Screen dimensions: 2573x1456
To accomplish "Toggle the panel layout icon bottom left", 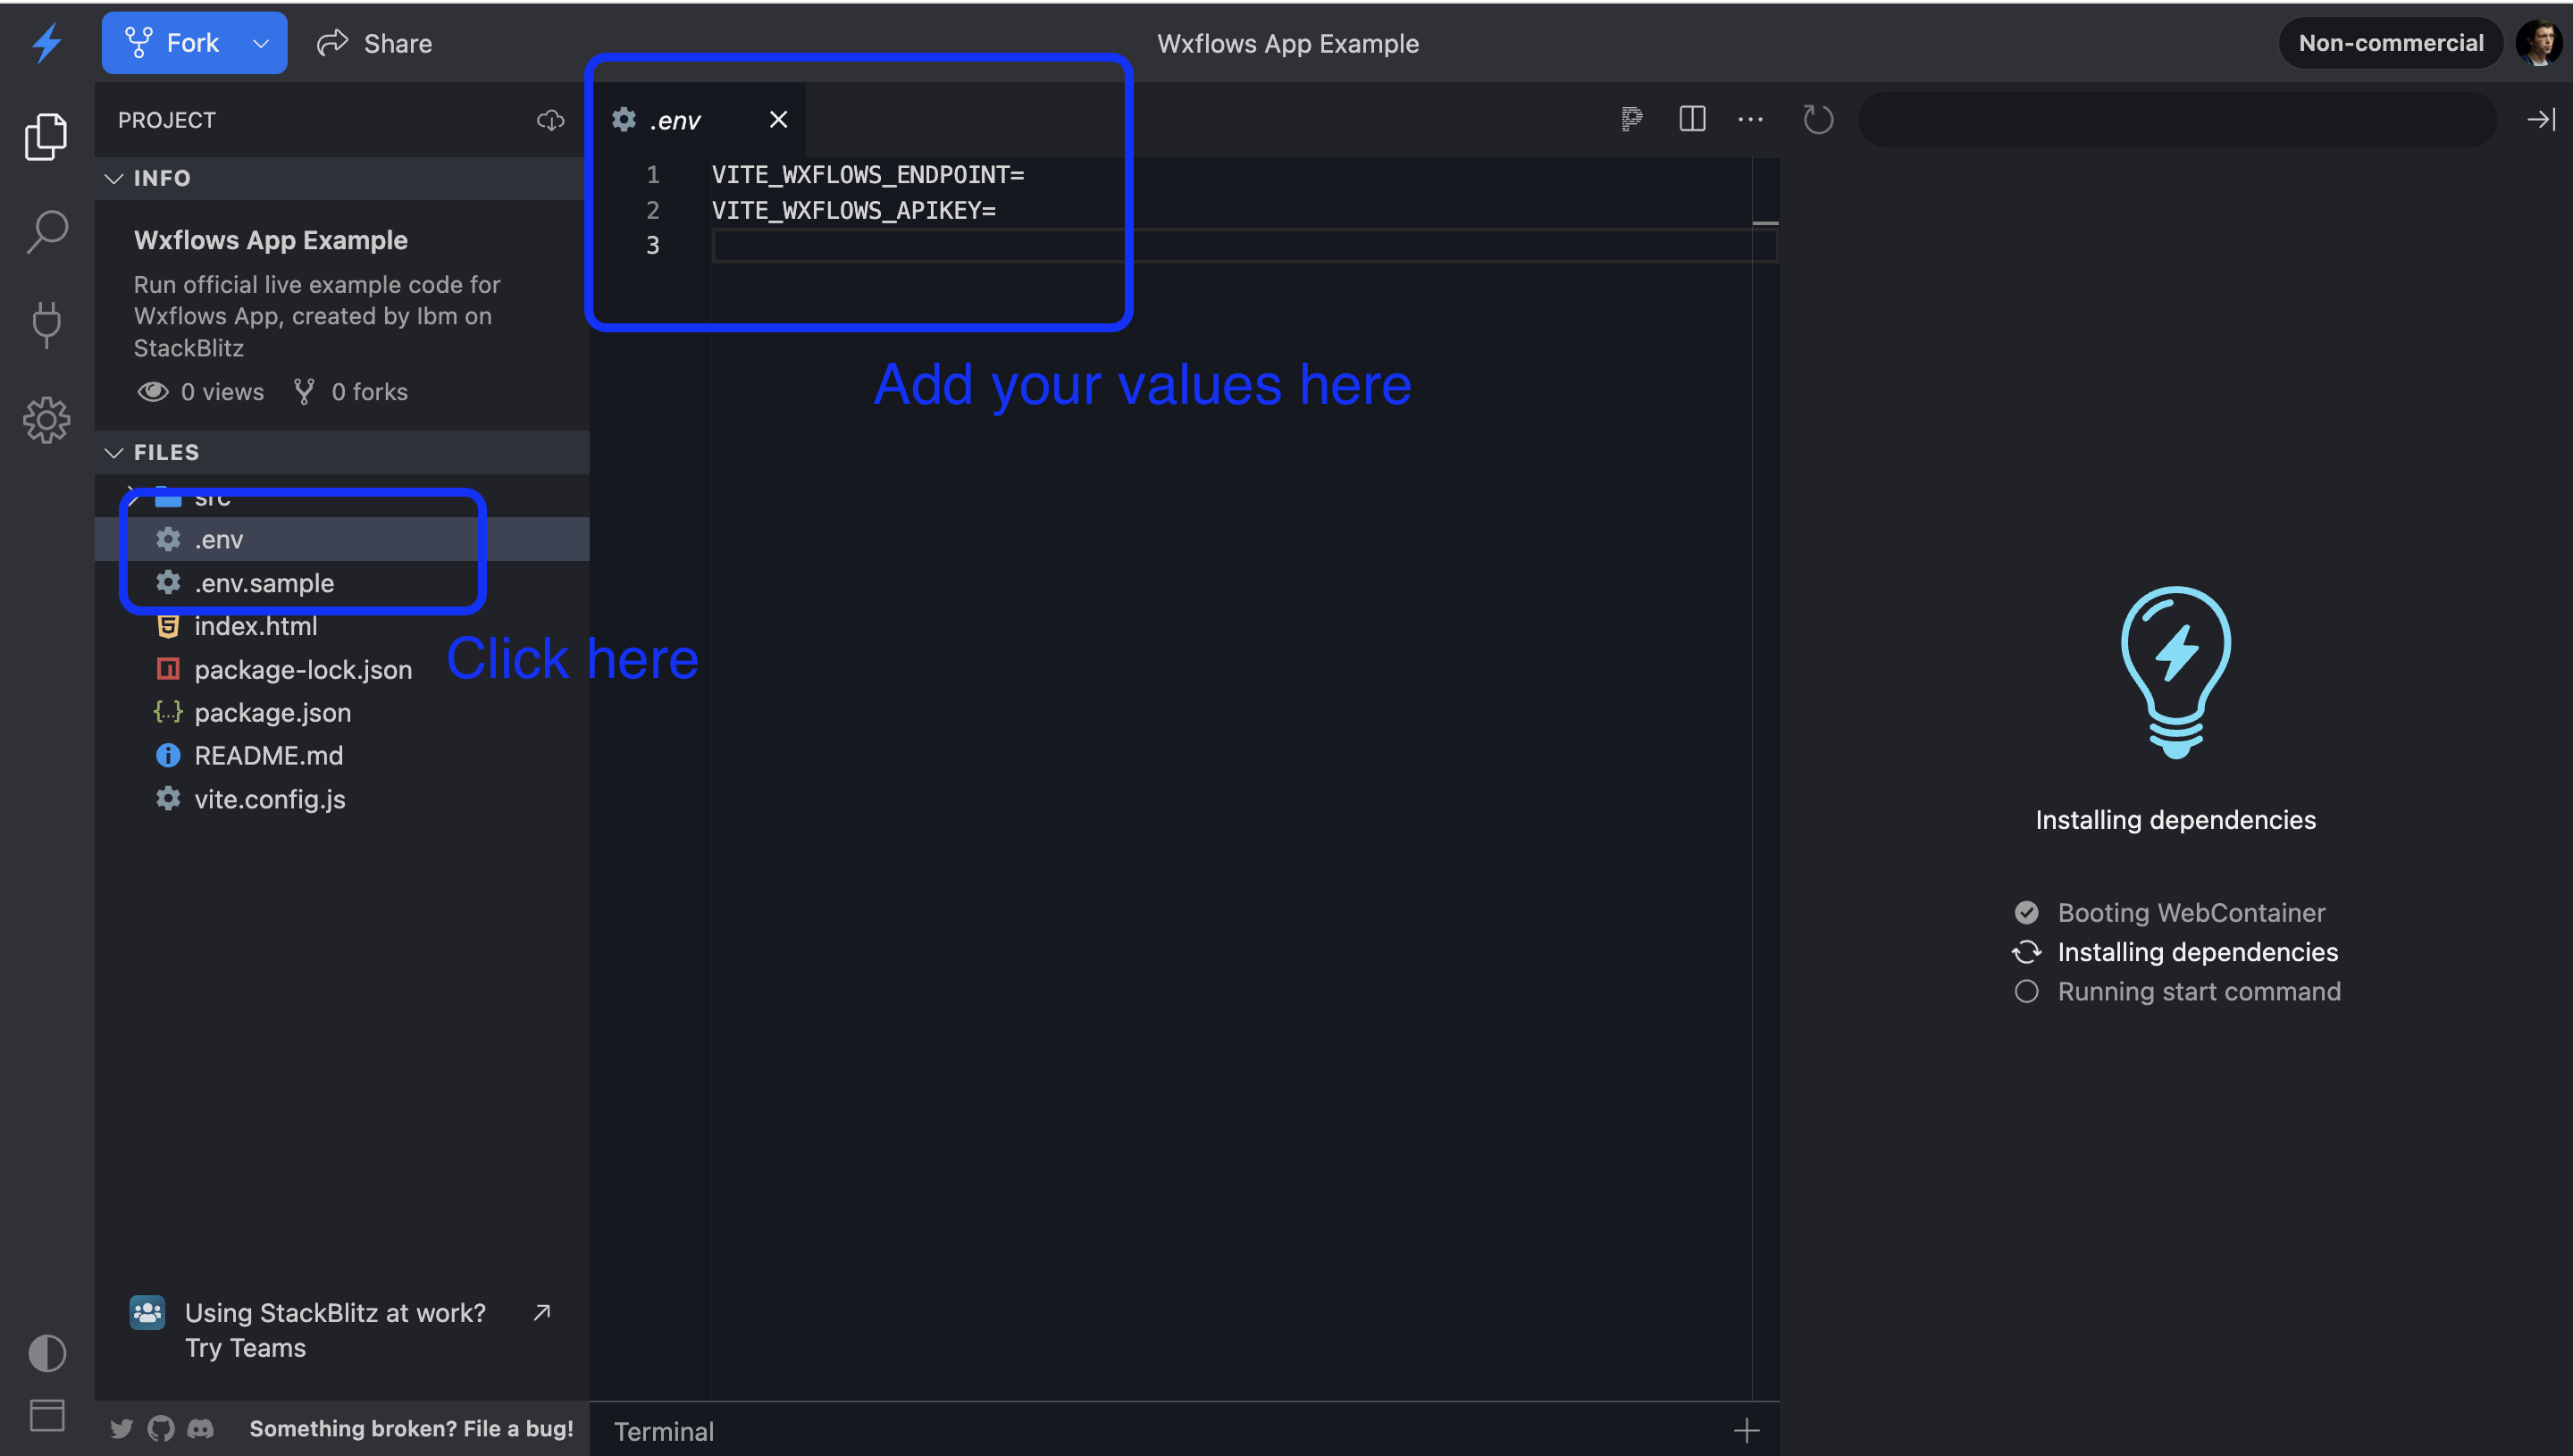I will (x=46, y=1415).
